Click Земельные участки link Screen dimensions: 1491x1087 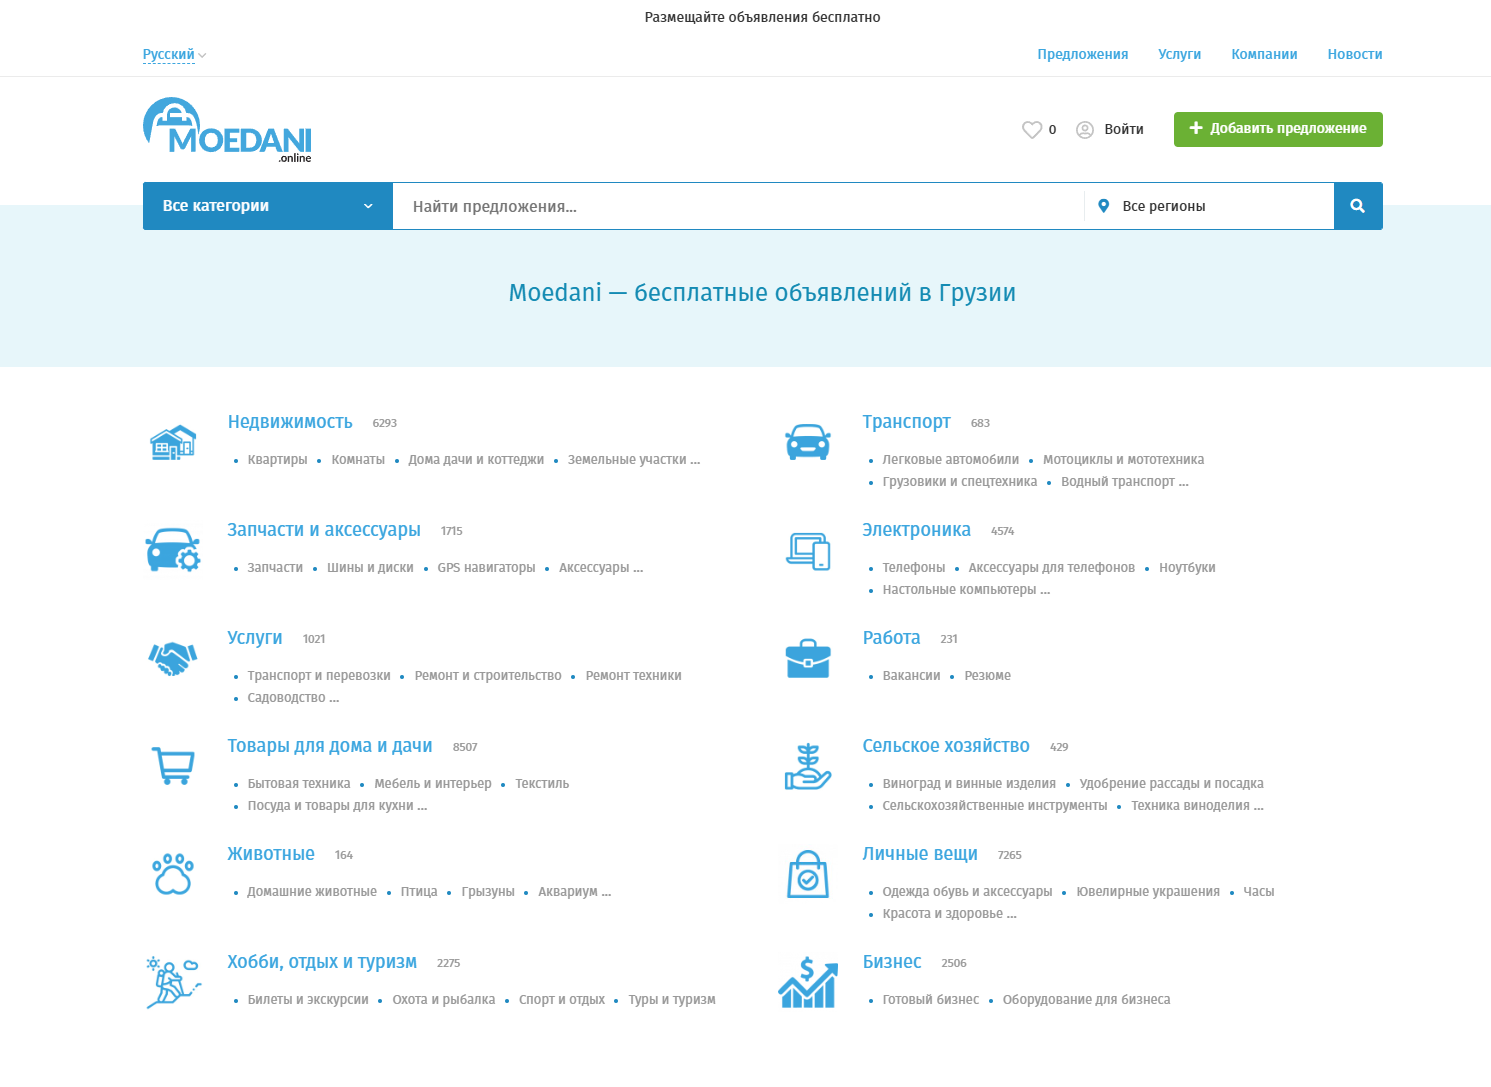tap(634, 460)
